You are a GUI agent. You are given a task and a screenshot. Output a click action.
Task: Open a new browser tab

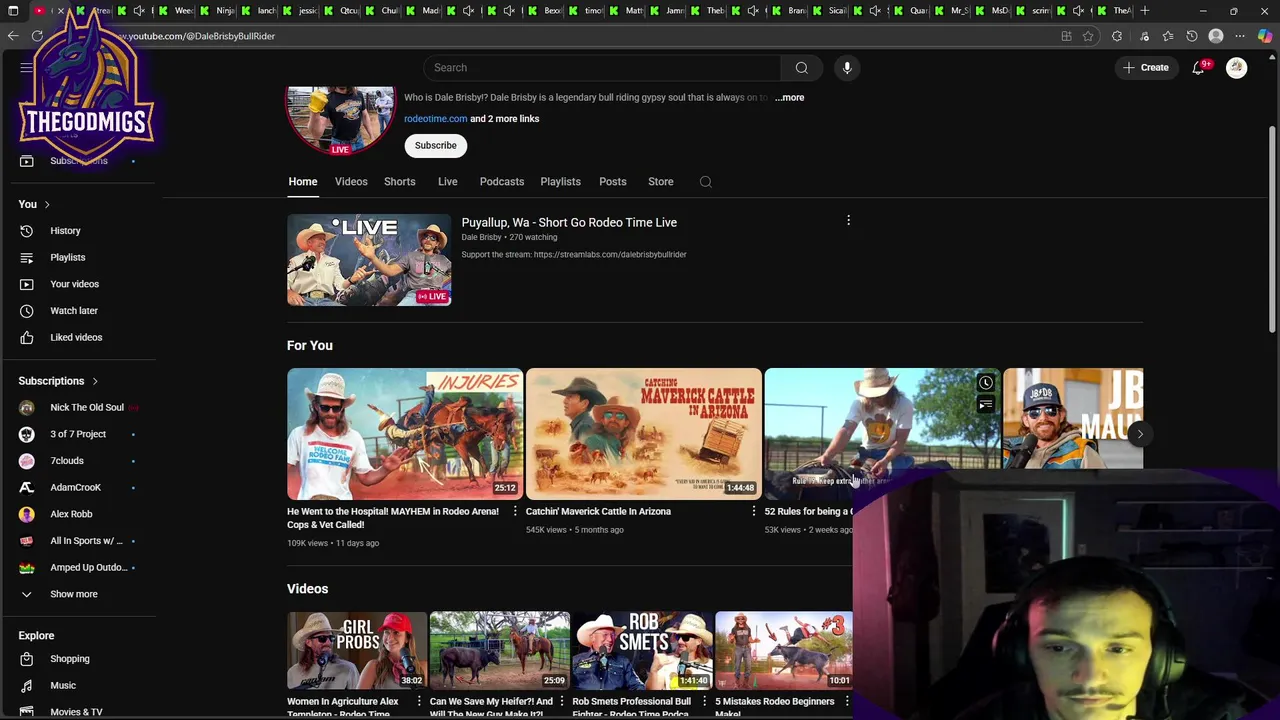[1145, 11]
